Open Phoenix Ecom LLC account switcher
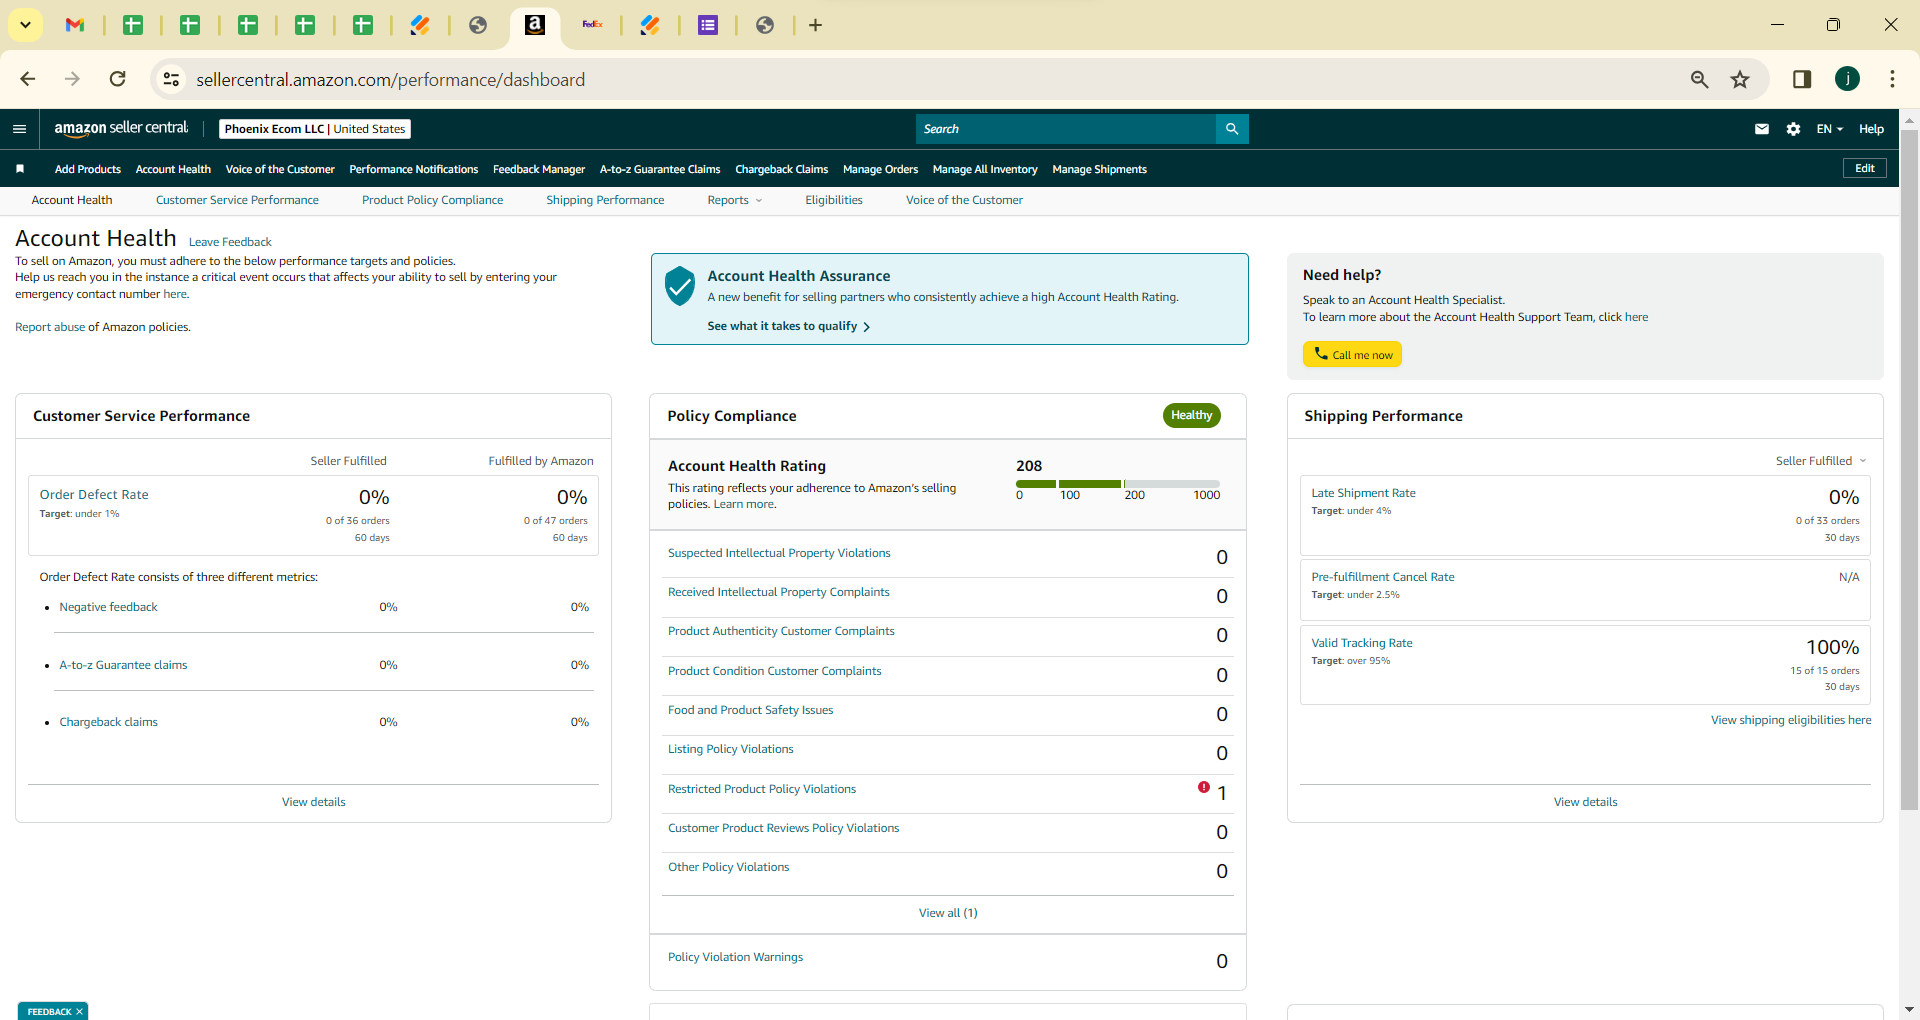 [x=315, y=129]
